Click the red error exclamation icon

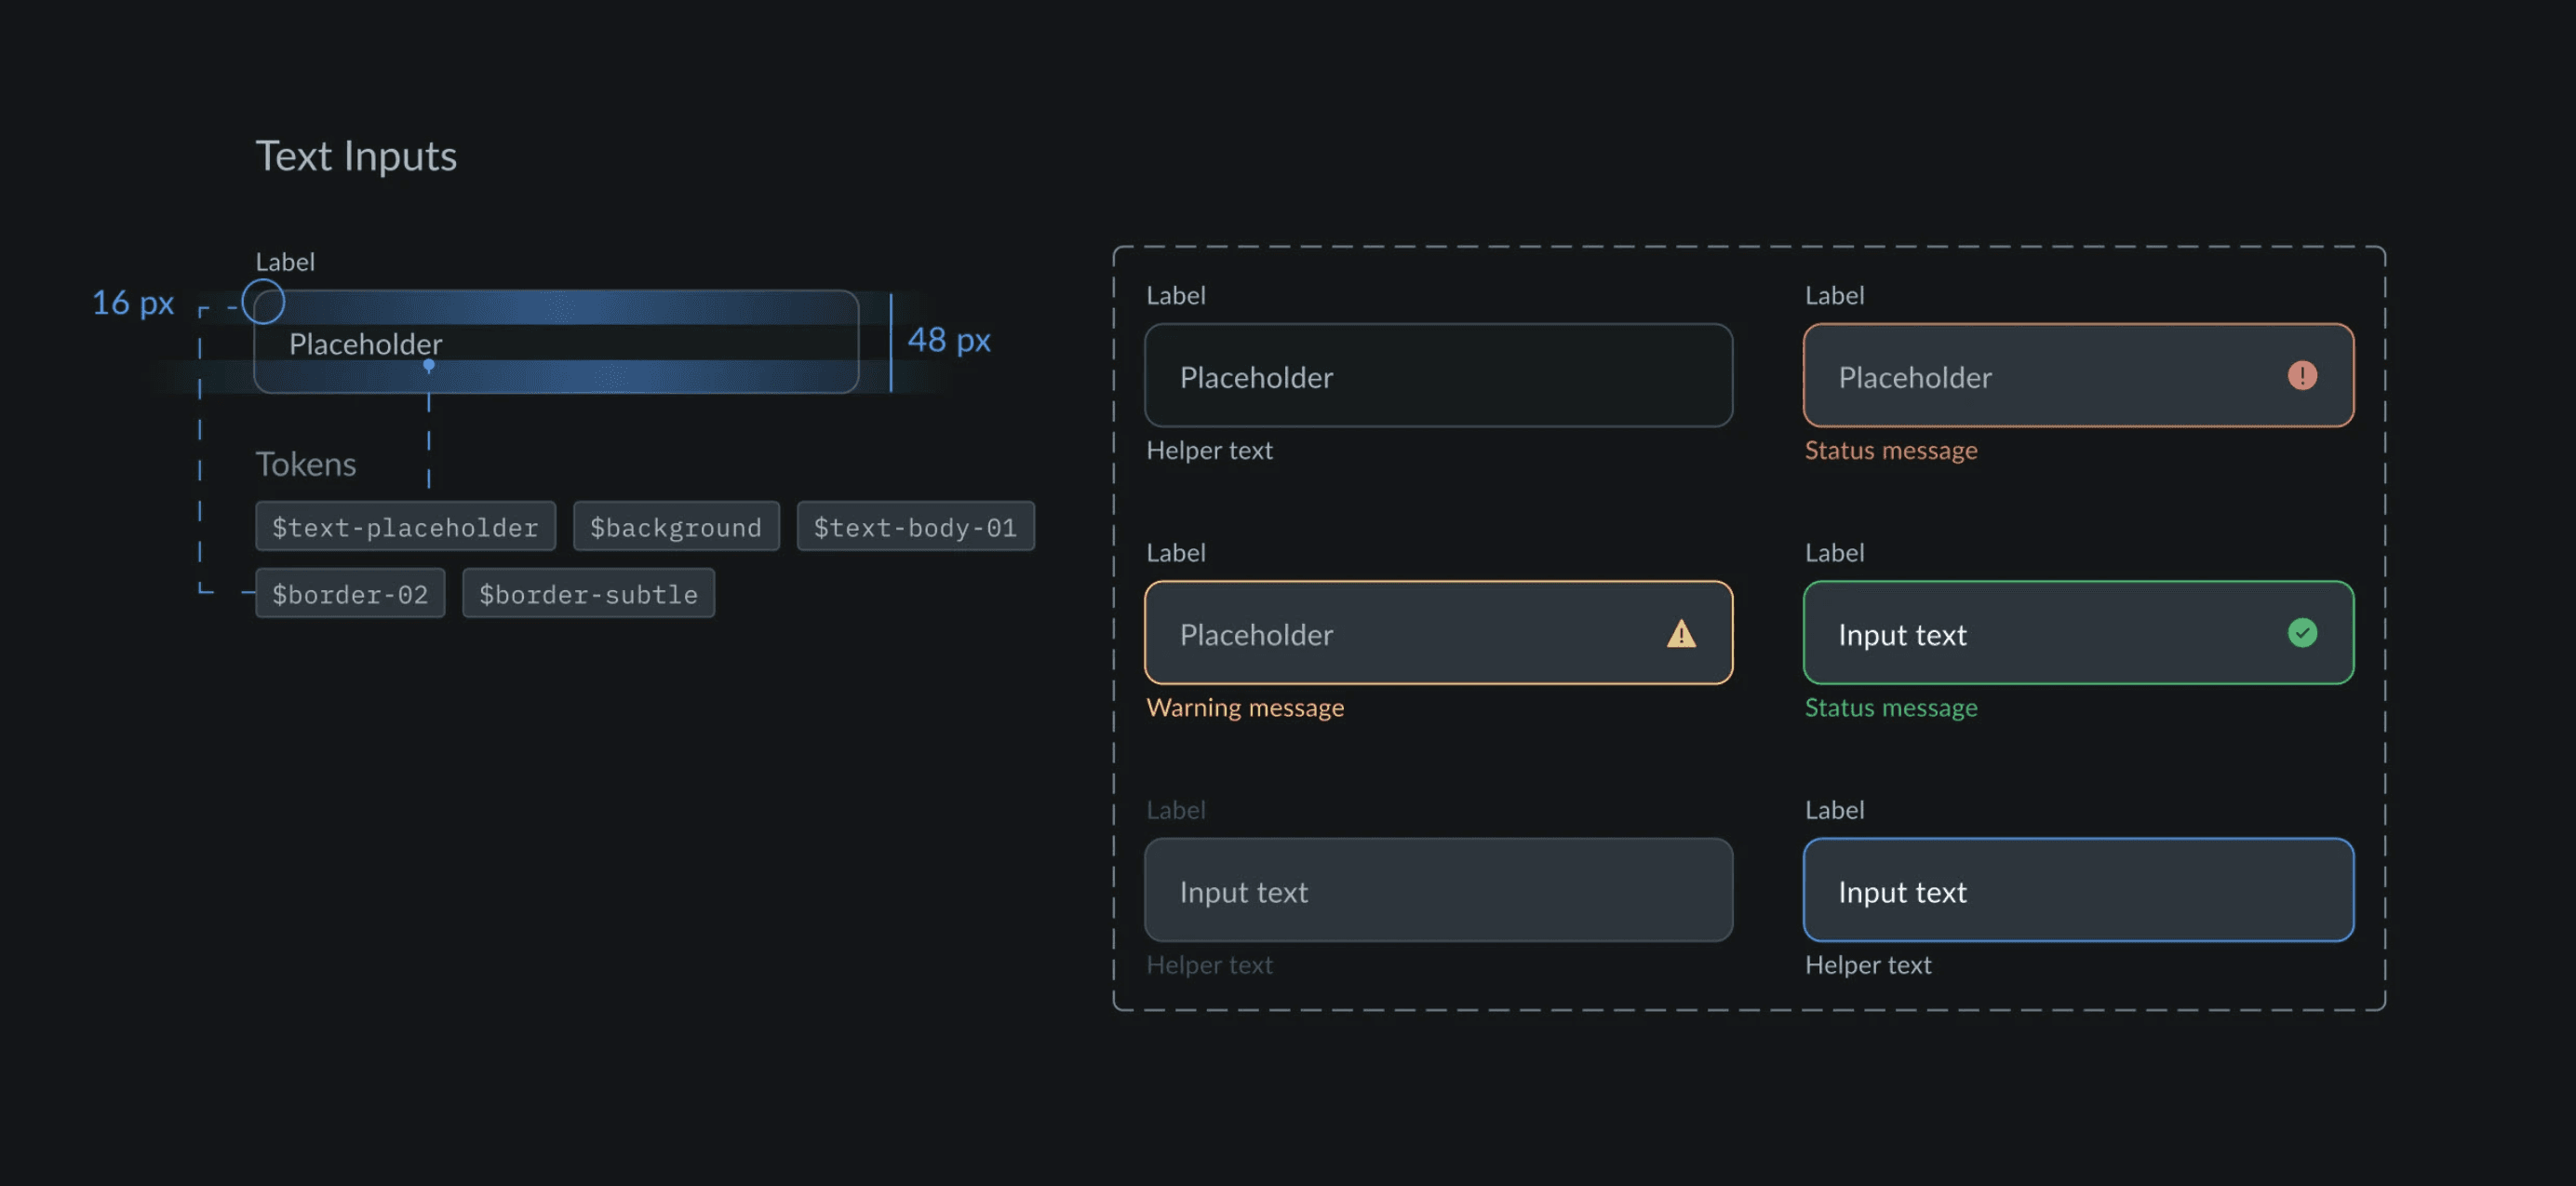coord(2301,375)
